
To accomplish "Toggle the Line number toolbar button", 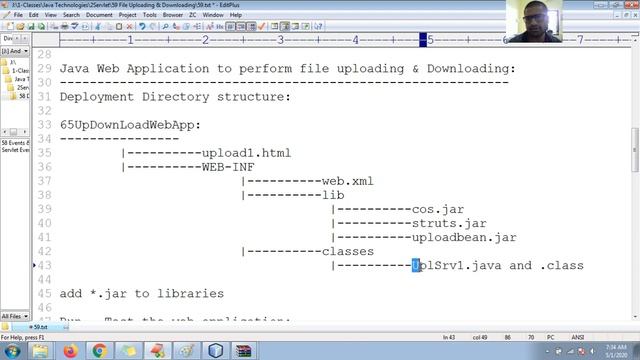I will coord(241,27).
